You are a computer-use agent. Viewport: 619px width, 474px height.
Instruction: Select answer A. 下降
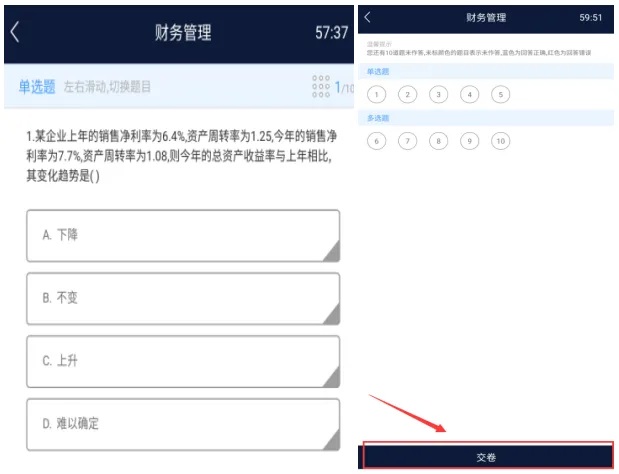point(183,236)
